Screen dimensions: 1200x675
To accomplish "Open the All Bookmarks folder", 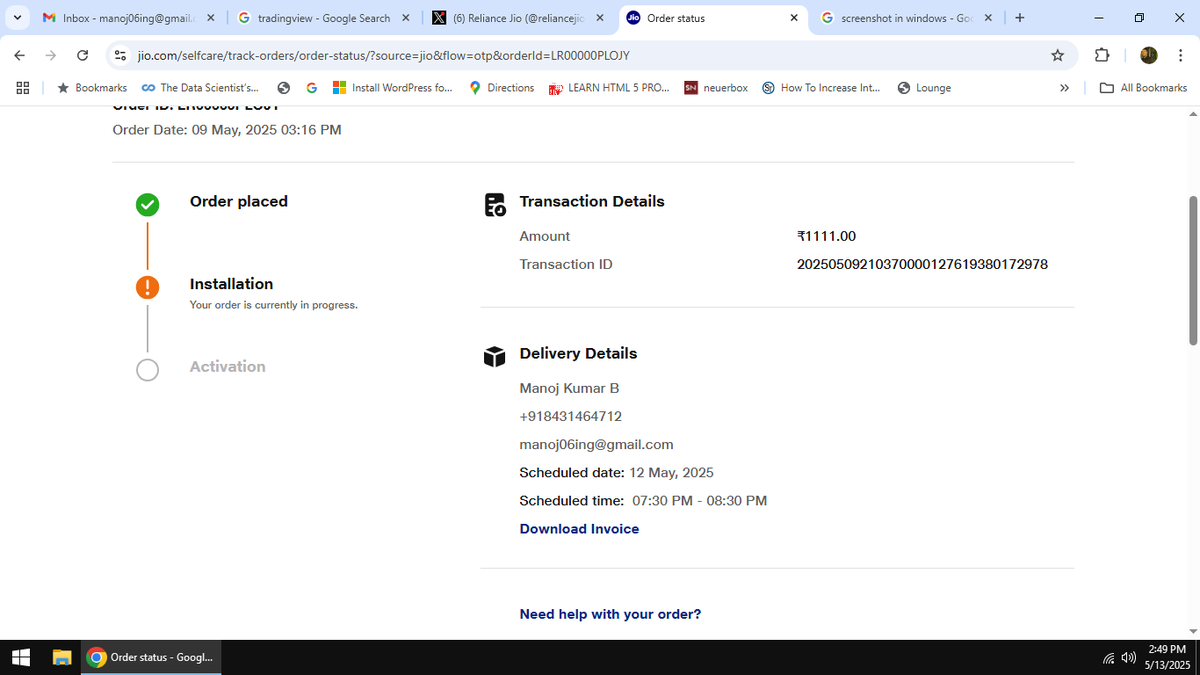I will 1143,88.
